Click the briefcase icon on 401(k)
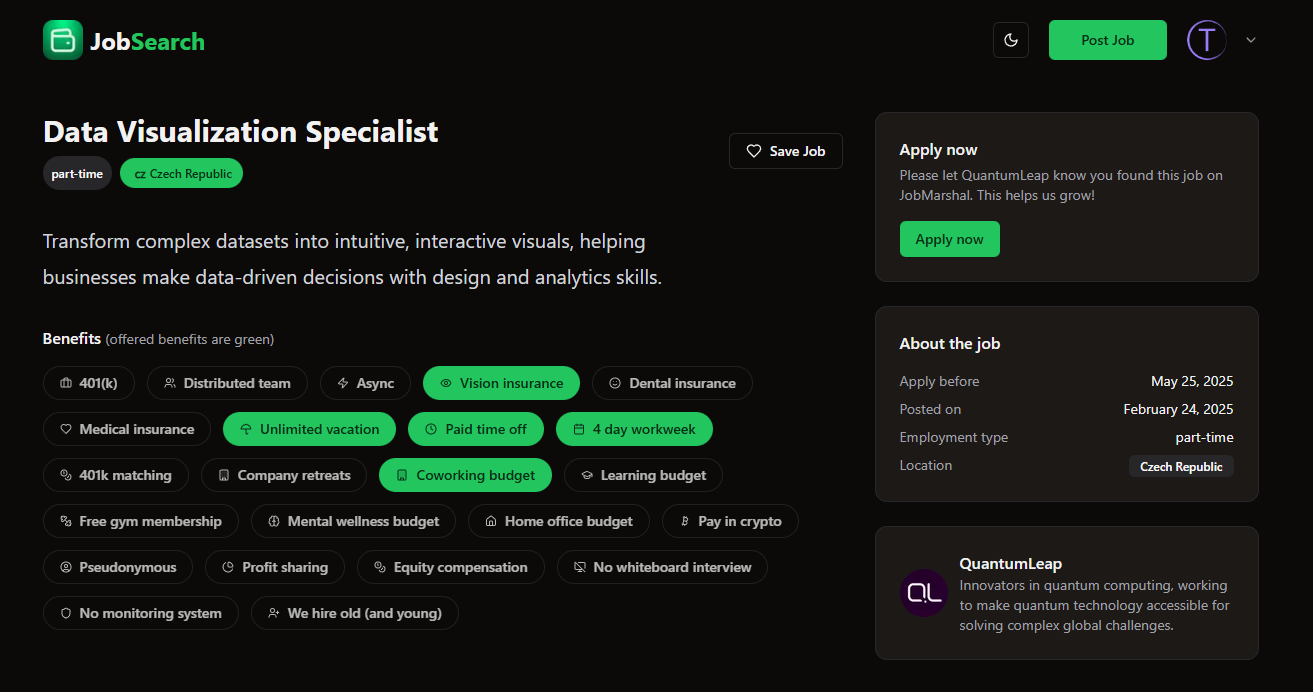 tap(65, 383)
